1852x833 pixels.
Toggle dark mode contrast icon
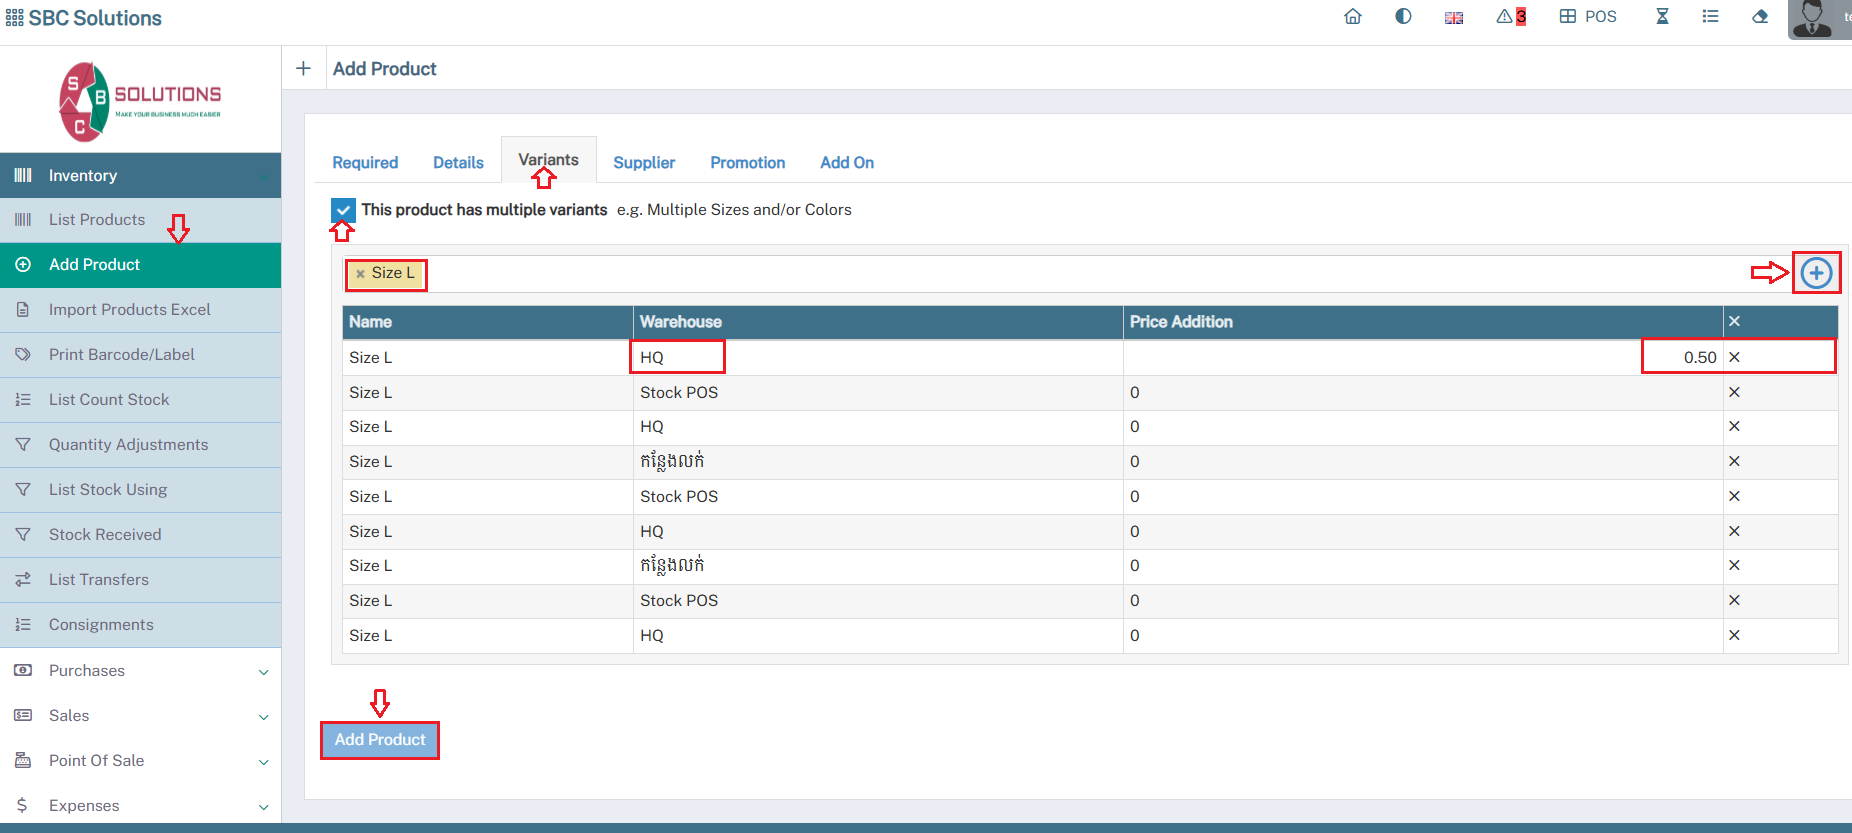point(1403,17)
